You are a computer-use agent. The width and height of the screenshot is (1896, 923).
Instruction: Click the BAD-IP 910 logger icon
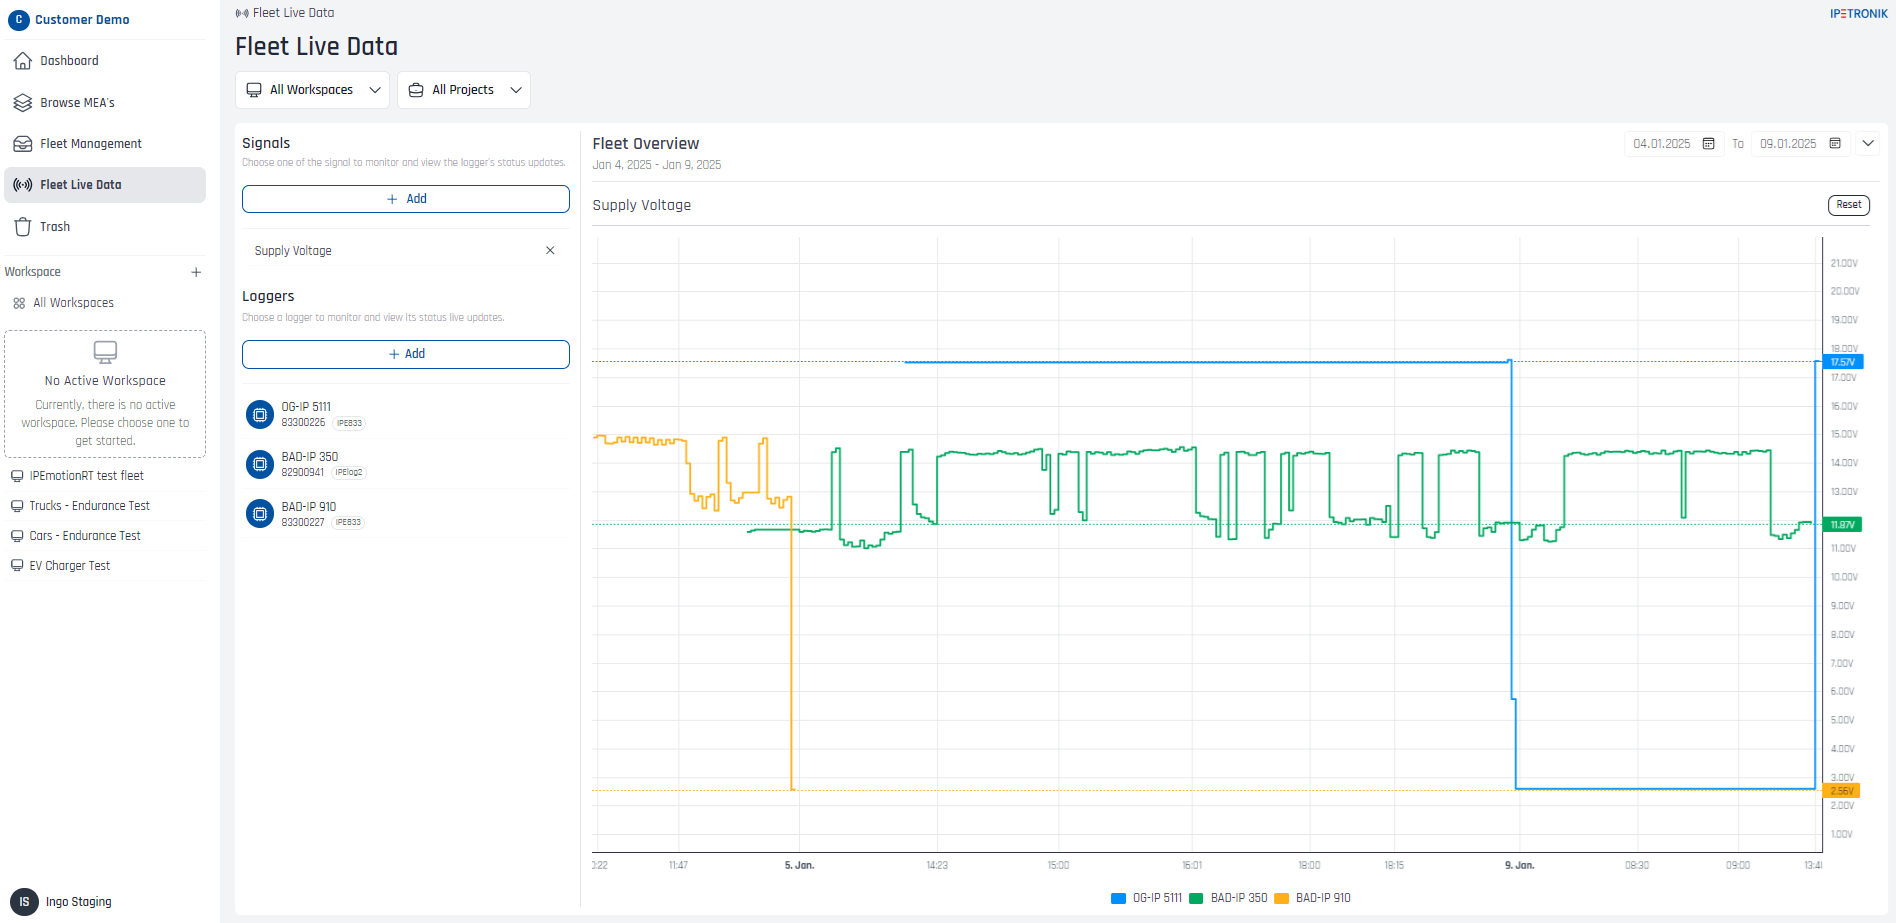[260, 514]
